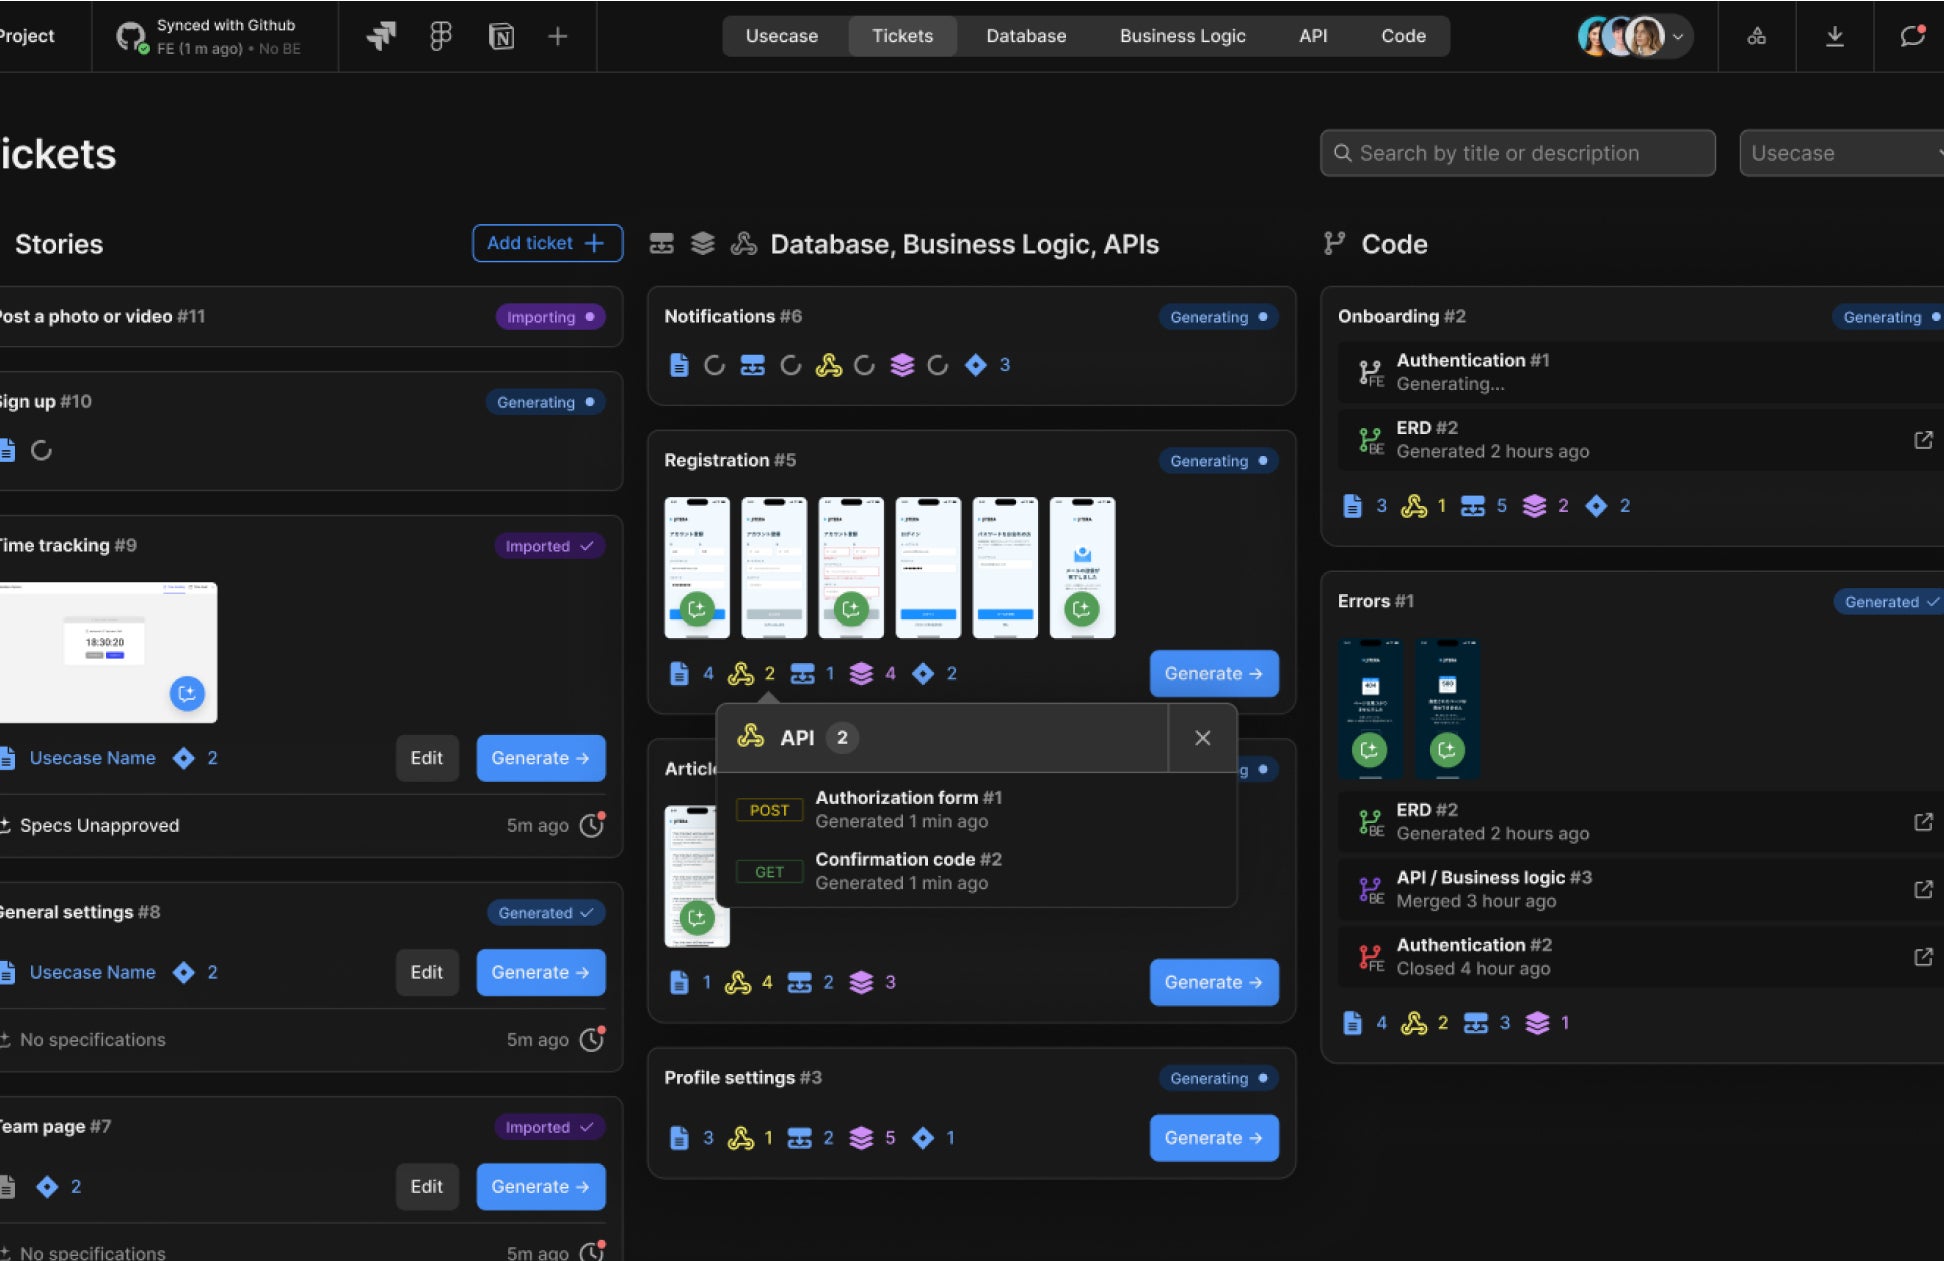Image resolution: width=1944 pixels, height=1261 pixels.
Task: Open the comments icon with notification dot
Action: [1911, 36]
